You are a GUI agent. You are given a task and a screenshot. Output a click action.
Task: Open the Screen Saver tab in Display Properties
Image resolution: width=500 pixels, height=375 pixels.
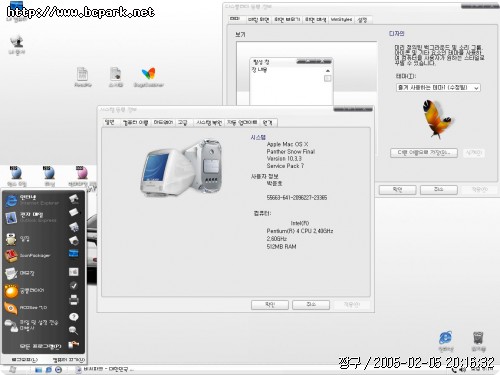click(287, 20)
